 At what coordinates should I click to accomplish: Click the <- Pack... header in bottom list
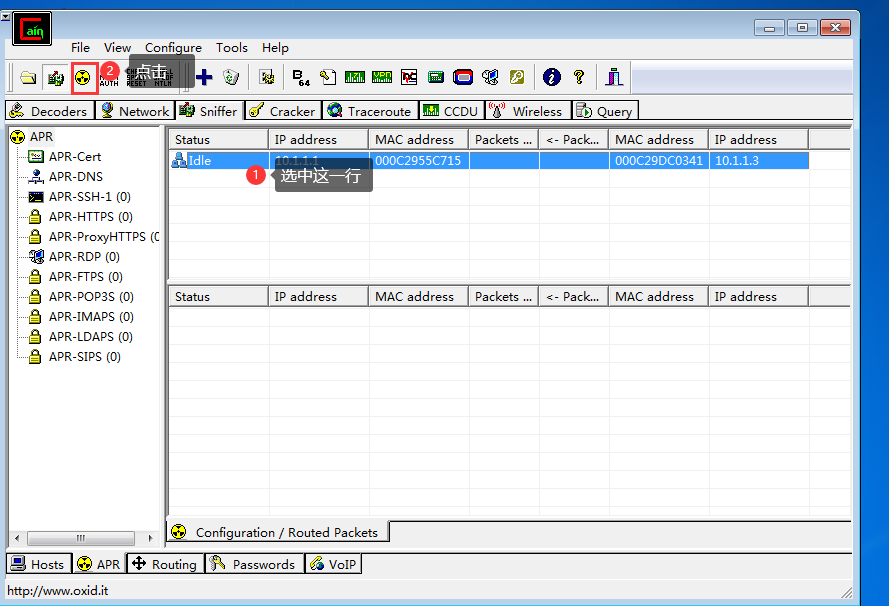click(574, 296)
